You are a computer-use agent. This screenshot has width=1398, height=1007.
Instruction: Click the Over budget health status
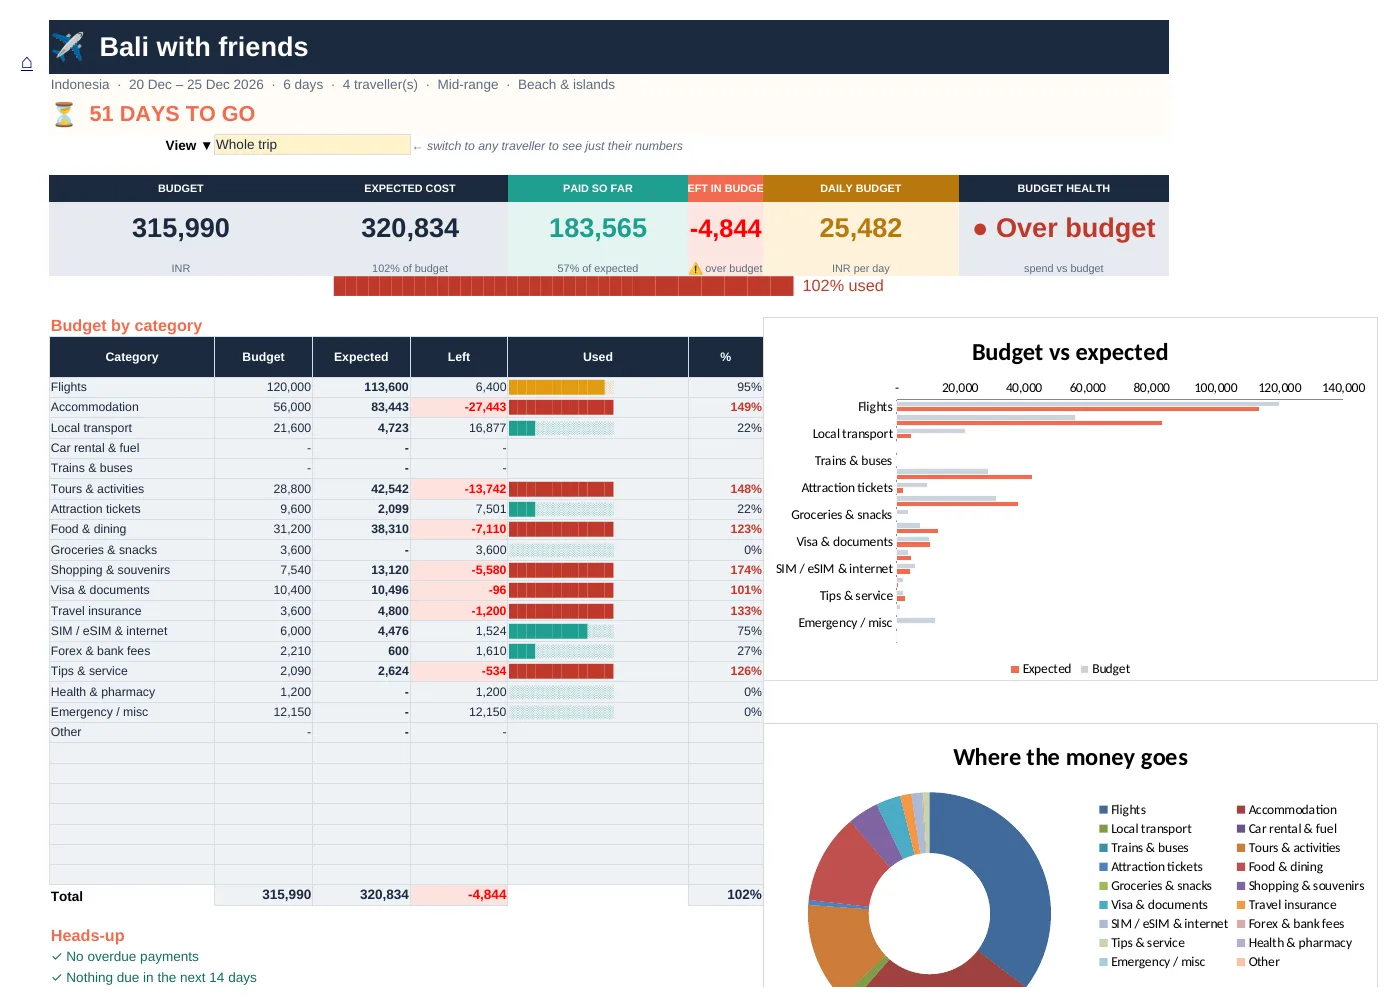[x=1064, y=229]
